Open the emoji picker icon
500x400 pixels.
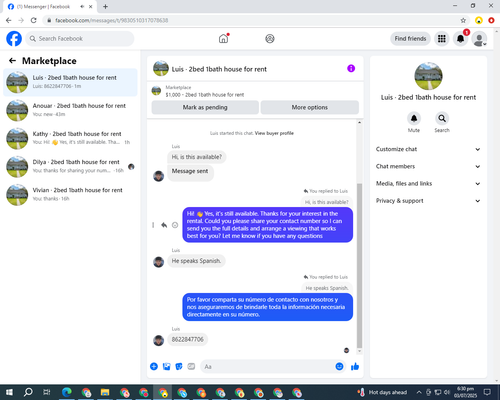coord(339,366)
